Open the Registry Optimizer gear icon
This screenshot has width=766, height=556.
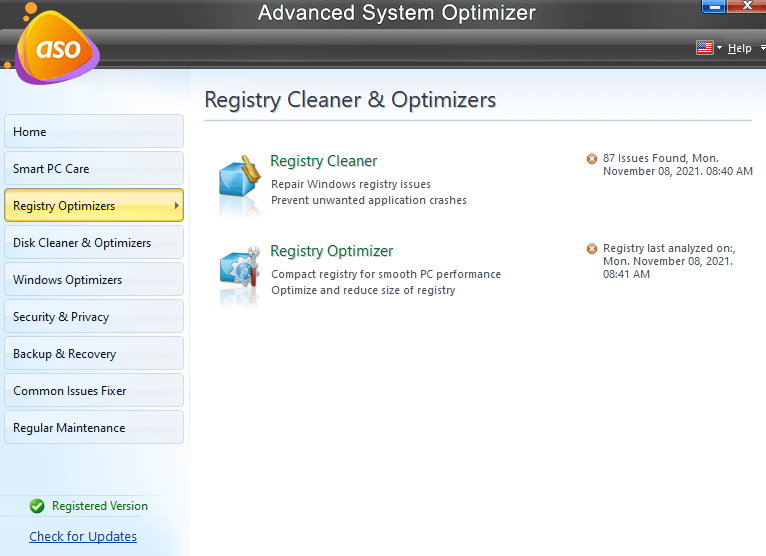pyautogui.click(x=239, y=266)
